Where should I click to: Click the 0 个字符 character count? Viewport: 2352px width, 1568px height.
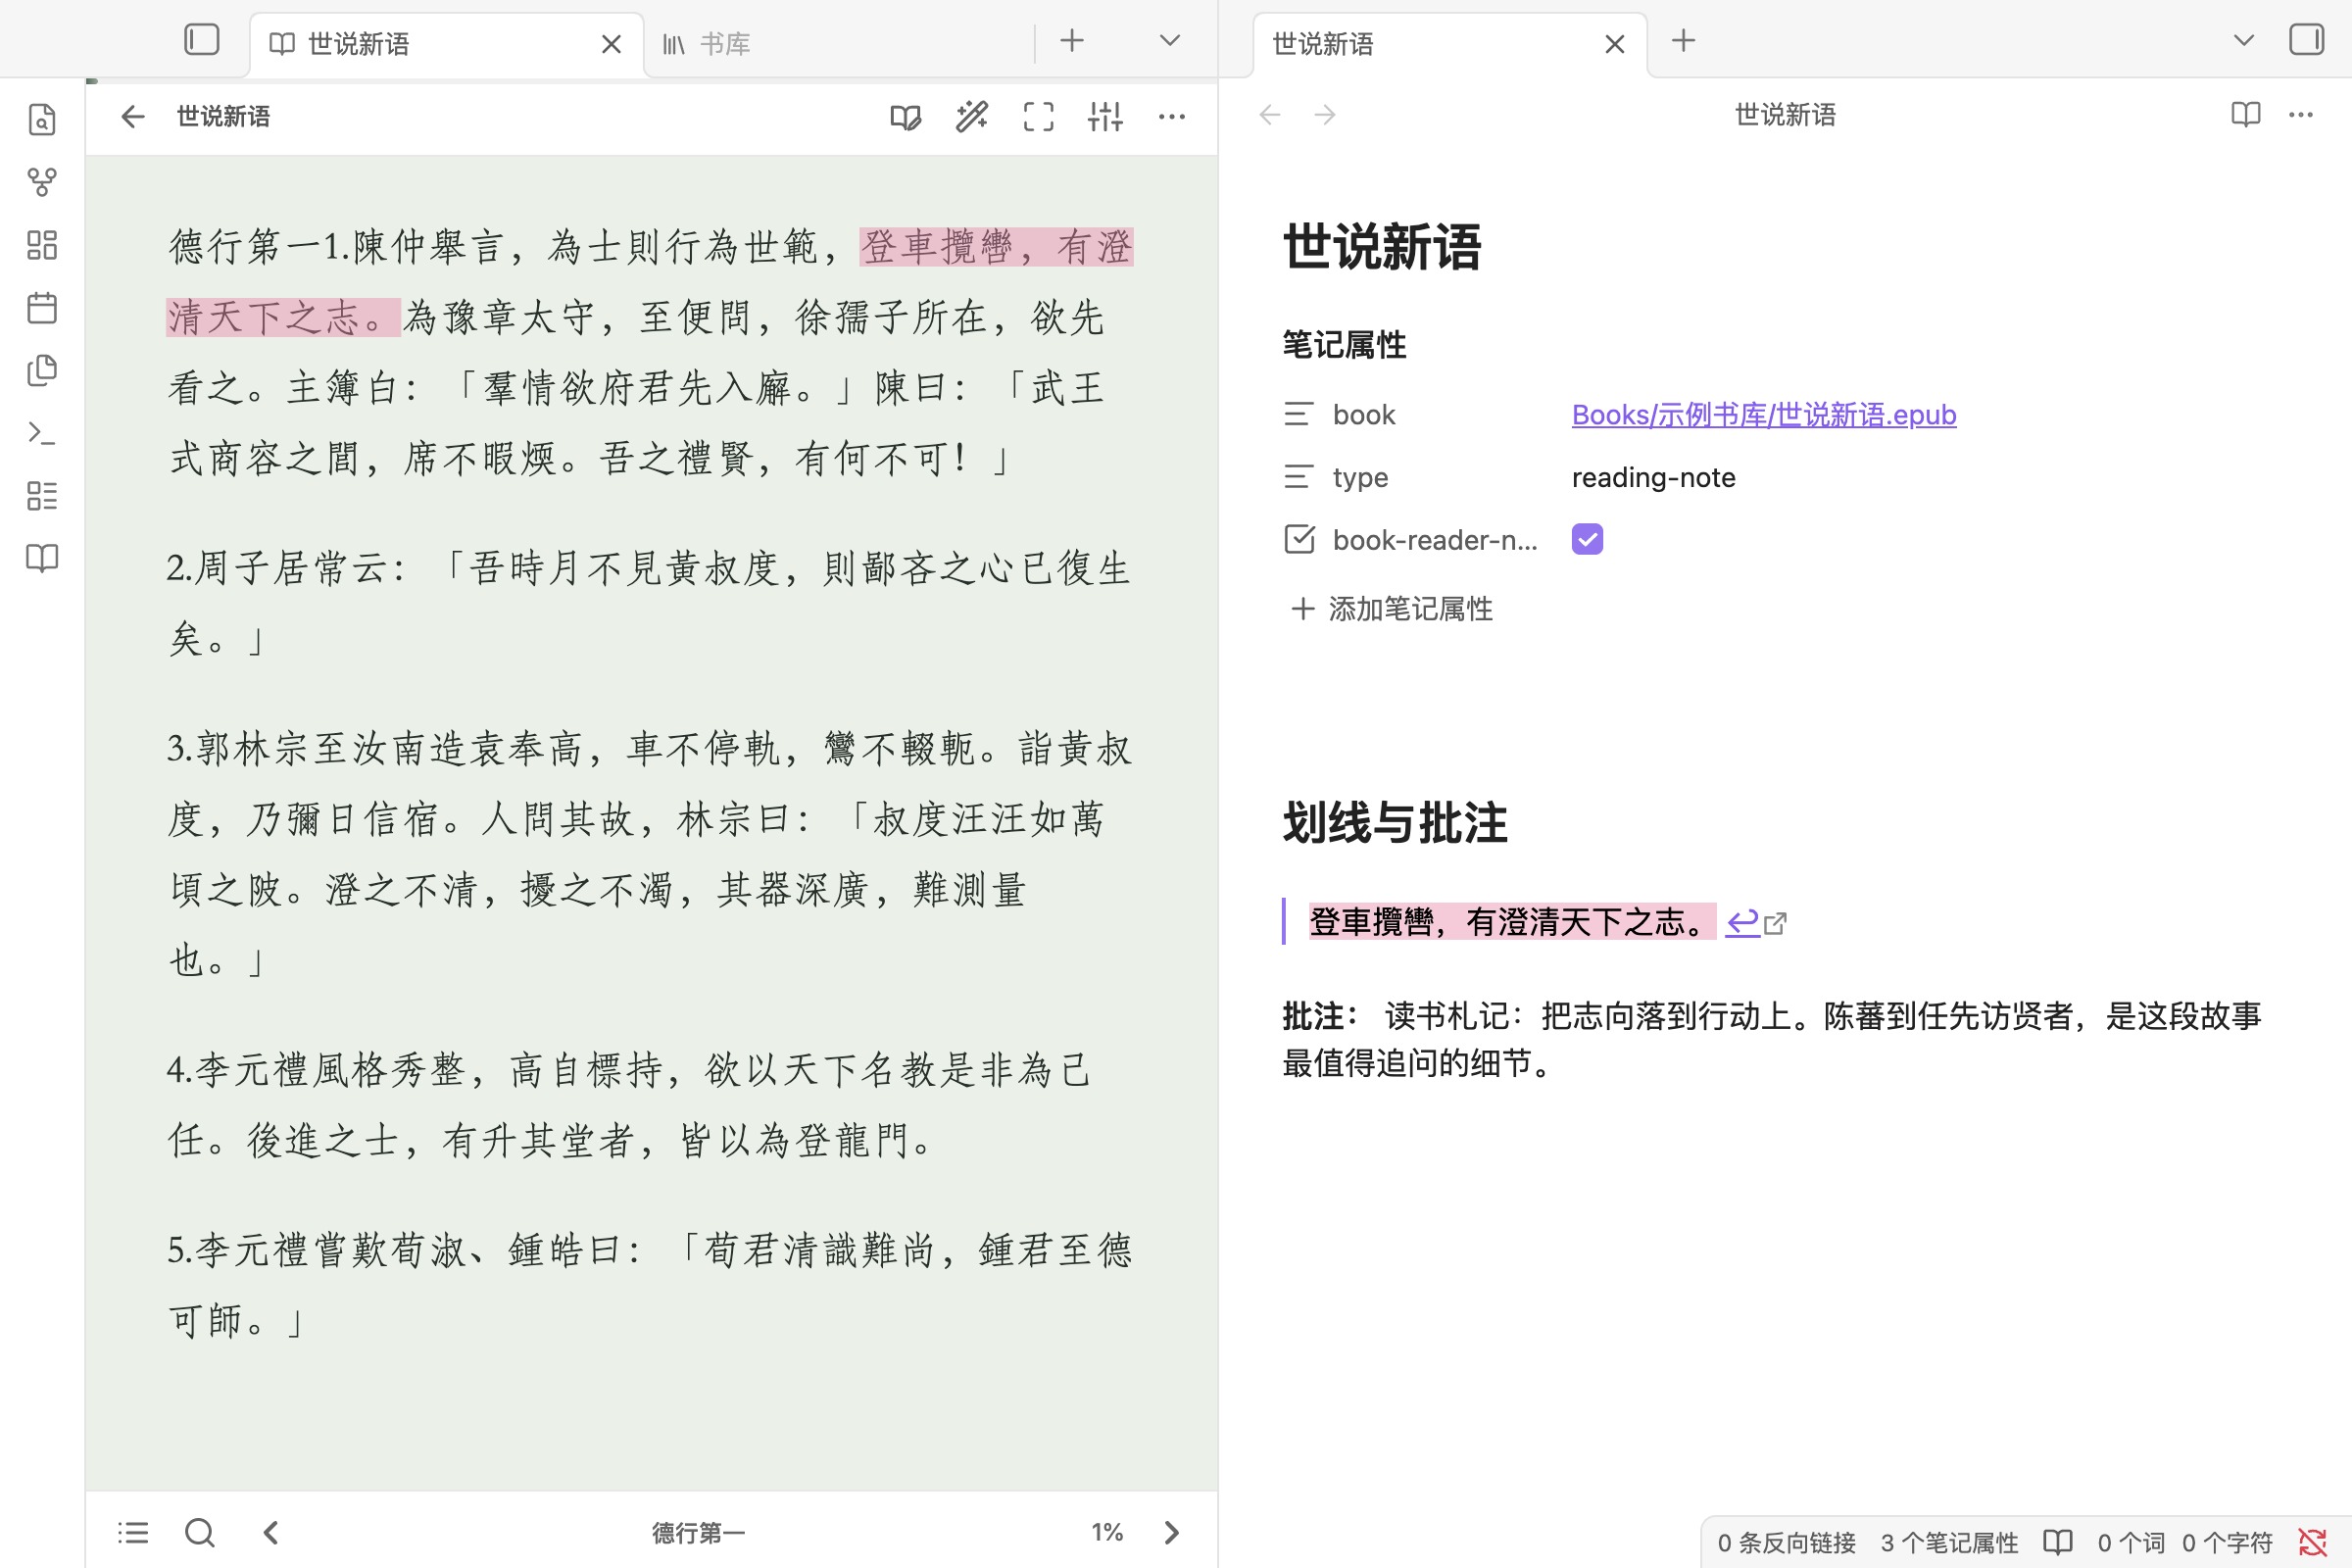click(x=2227, y=1542)
